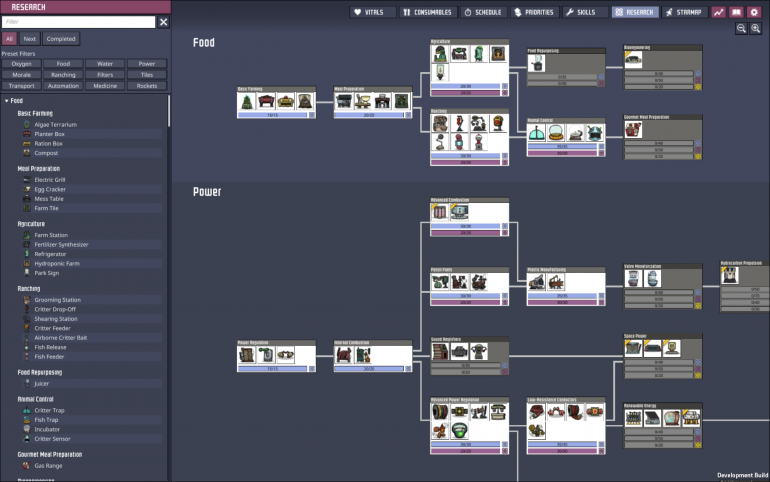Click first icon in Renewable Energy node
The width and height of the screenshot is (770, 482).
(633, 418)
